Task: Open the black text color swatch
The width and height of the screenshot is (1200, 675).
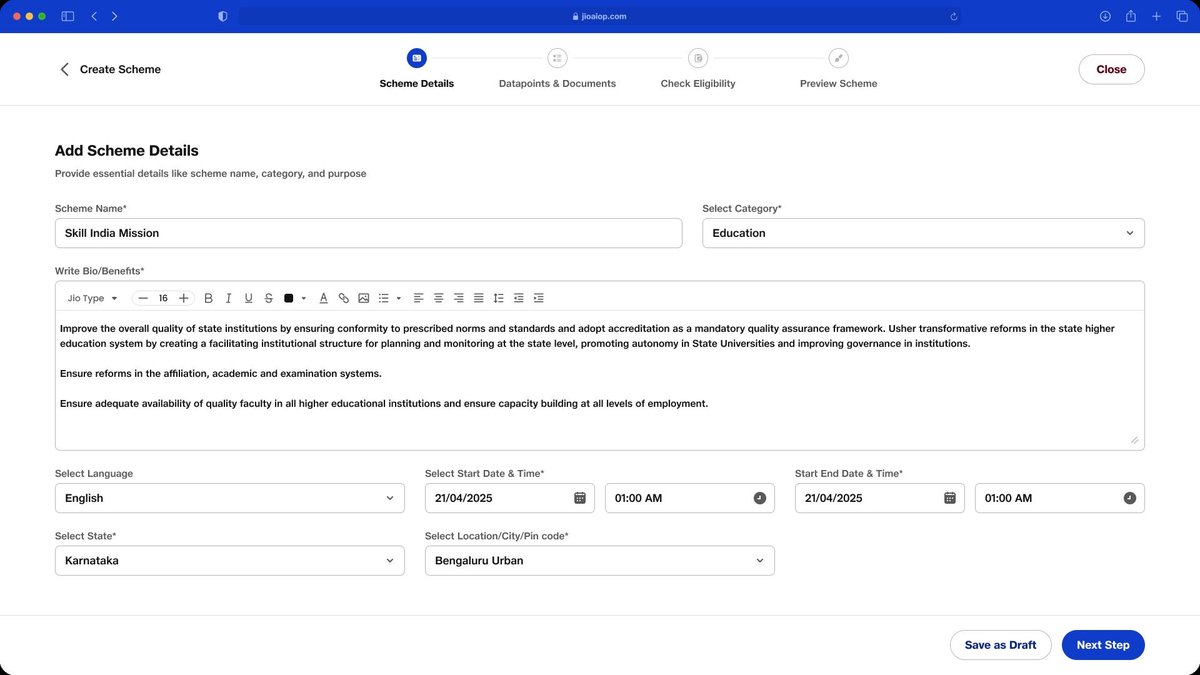Action: 289,298
